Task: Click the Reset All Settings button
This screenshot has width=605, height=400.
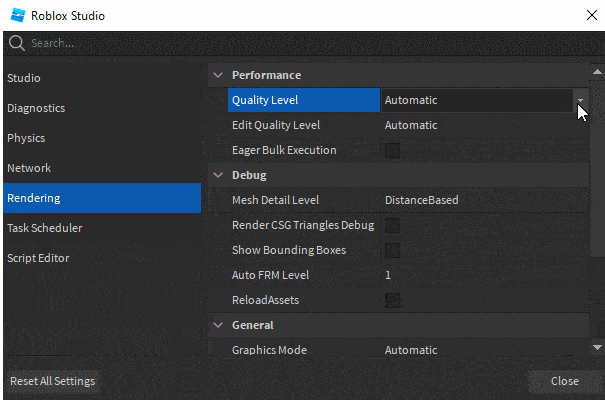Action: pyautogui.click(x=52, y=381)
